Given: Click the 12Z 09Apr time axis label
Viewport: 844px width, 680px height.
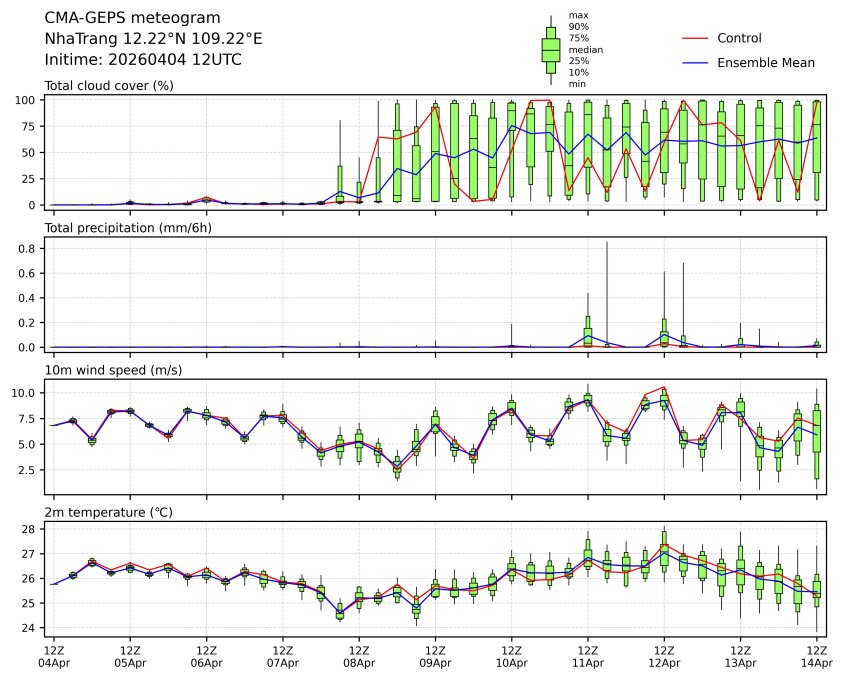Looking at the screenshot, I should pos(435,656).
